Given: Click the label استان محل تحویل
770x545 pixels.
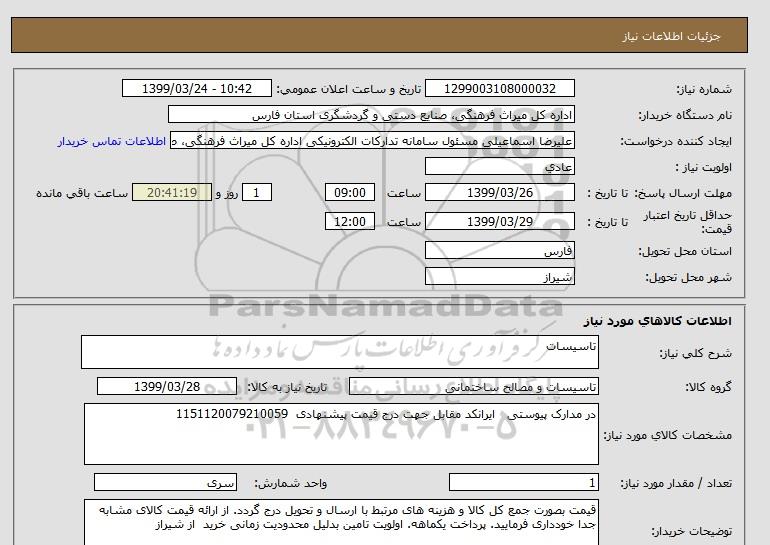Looking at the screenshot, I should tap(685, 251).
